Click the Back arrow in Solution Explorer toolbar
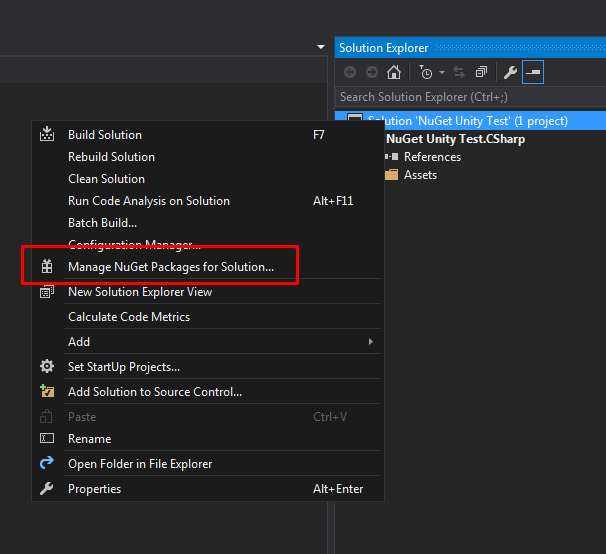606x554 pixels. pyautogui.click(x=350, y=72)
